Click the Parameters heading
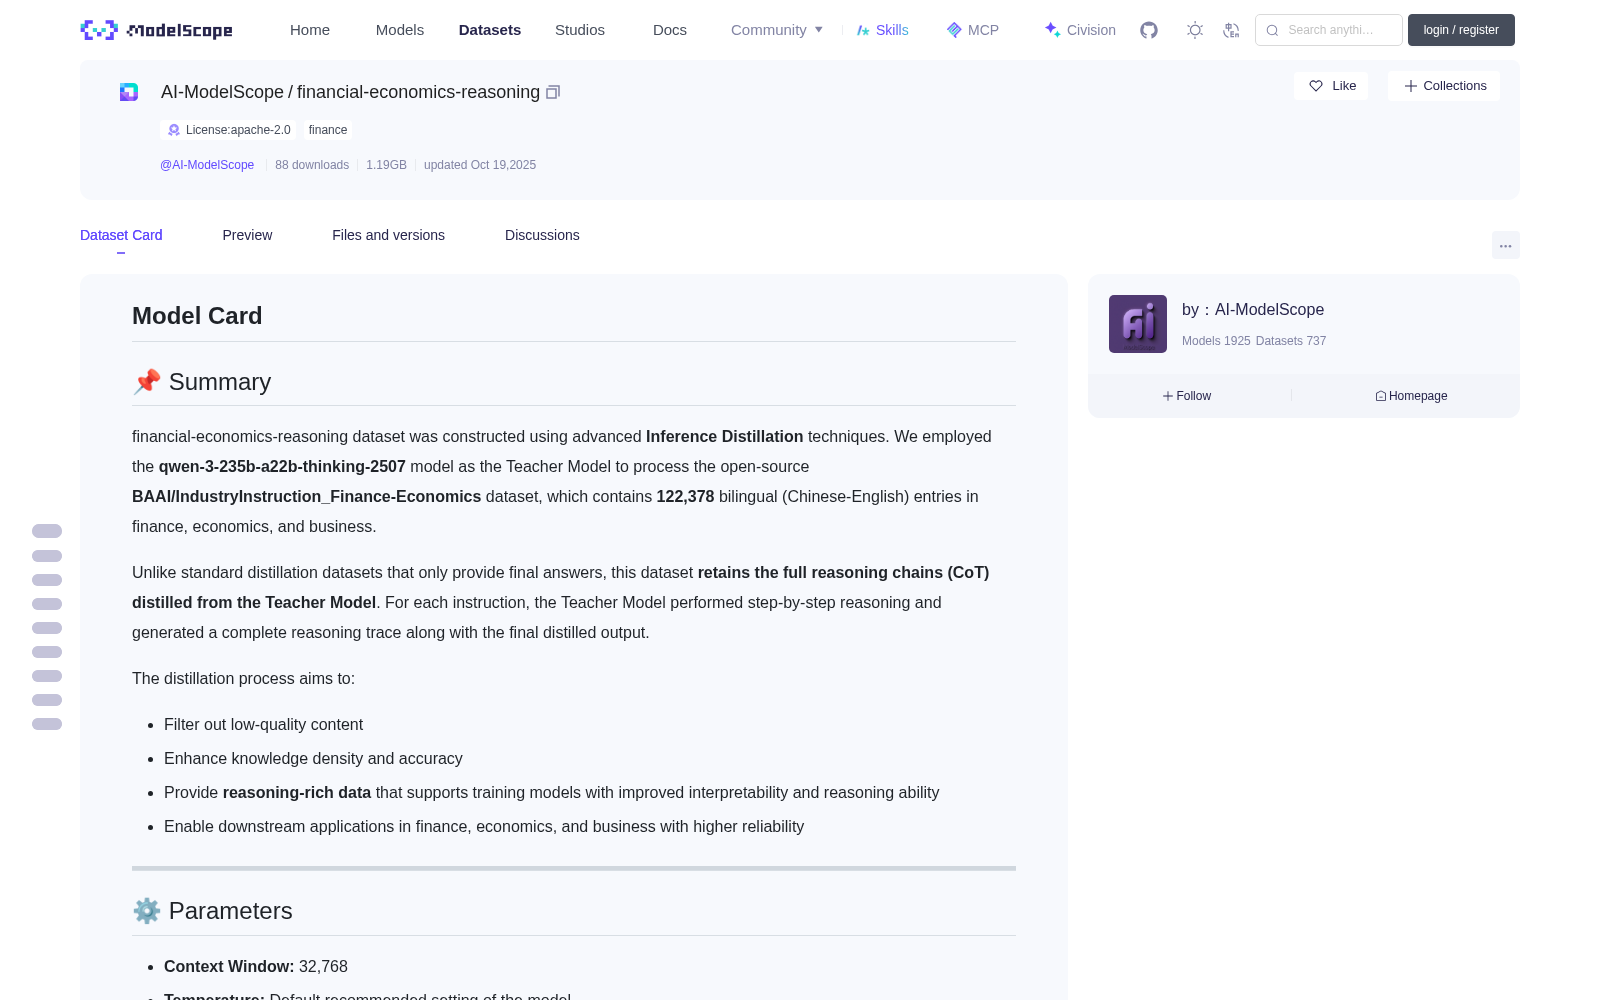This screenshot has height=1000, width=1600. coord(213,911)
